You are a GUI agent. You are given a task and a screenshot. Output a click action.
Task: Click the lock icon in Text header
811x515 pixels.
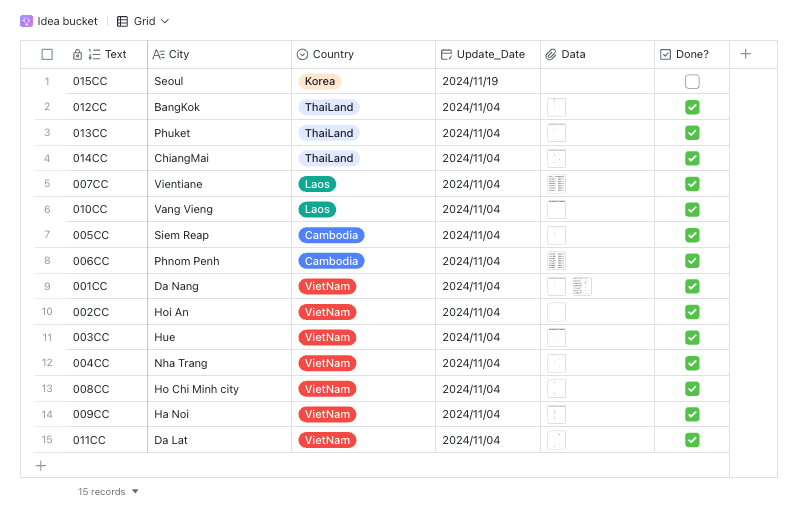pos(77,54)
